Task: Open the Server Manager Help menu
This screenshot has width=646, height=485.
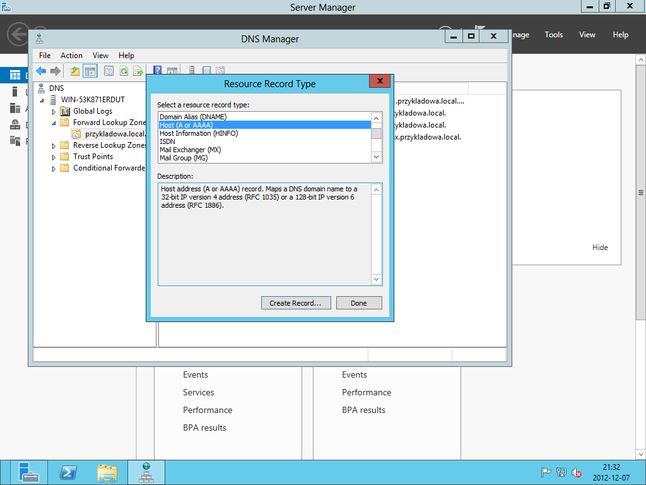Action: tap(620, 35)
